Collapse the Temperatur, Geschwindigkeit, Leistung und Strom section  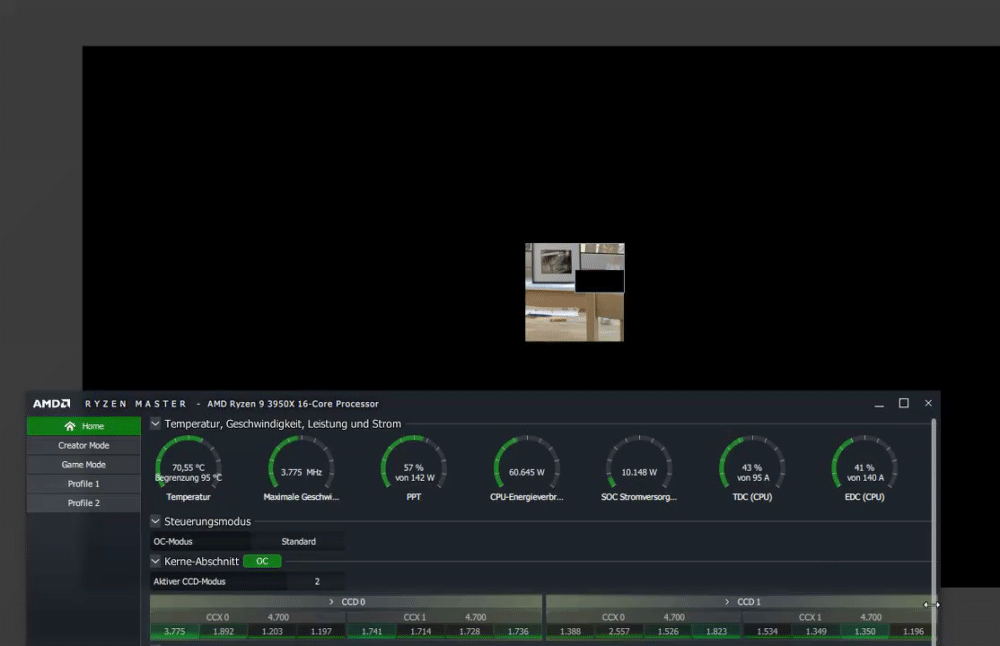(155, 423)
